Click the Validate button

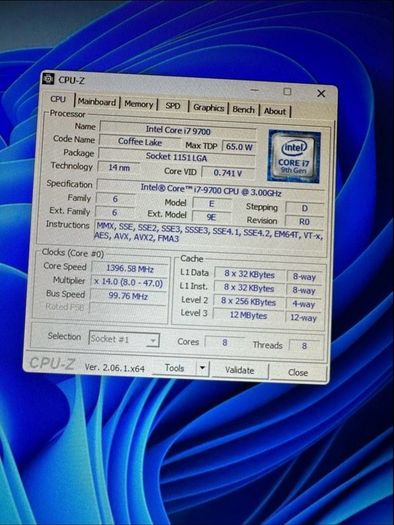pos(240,370)
